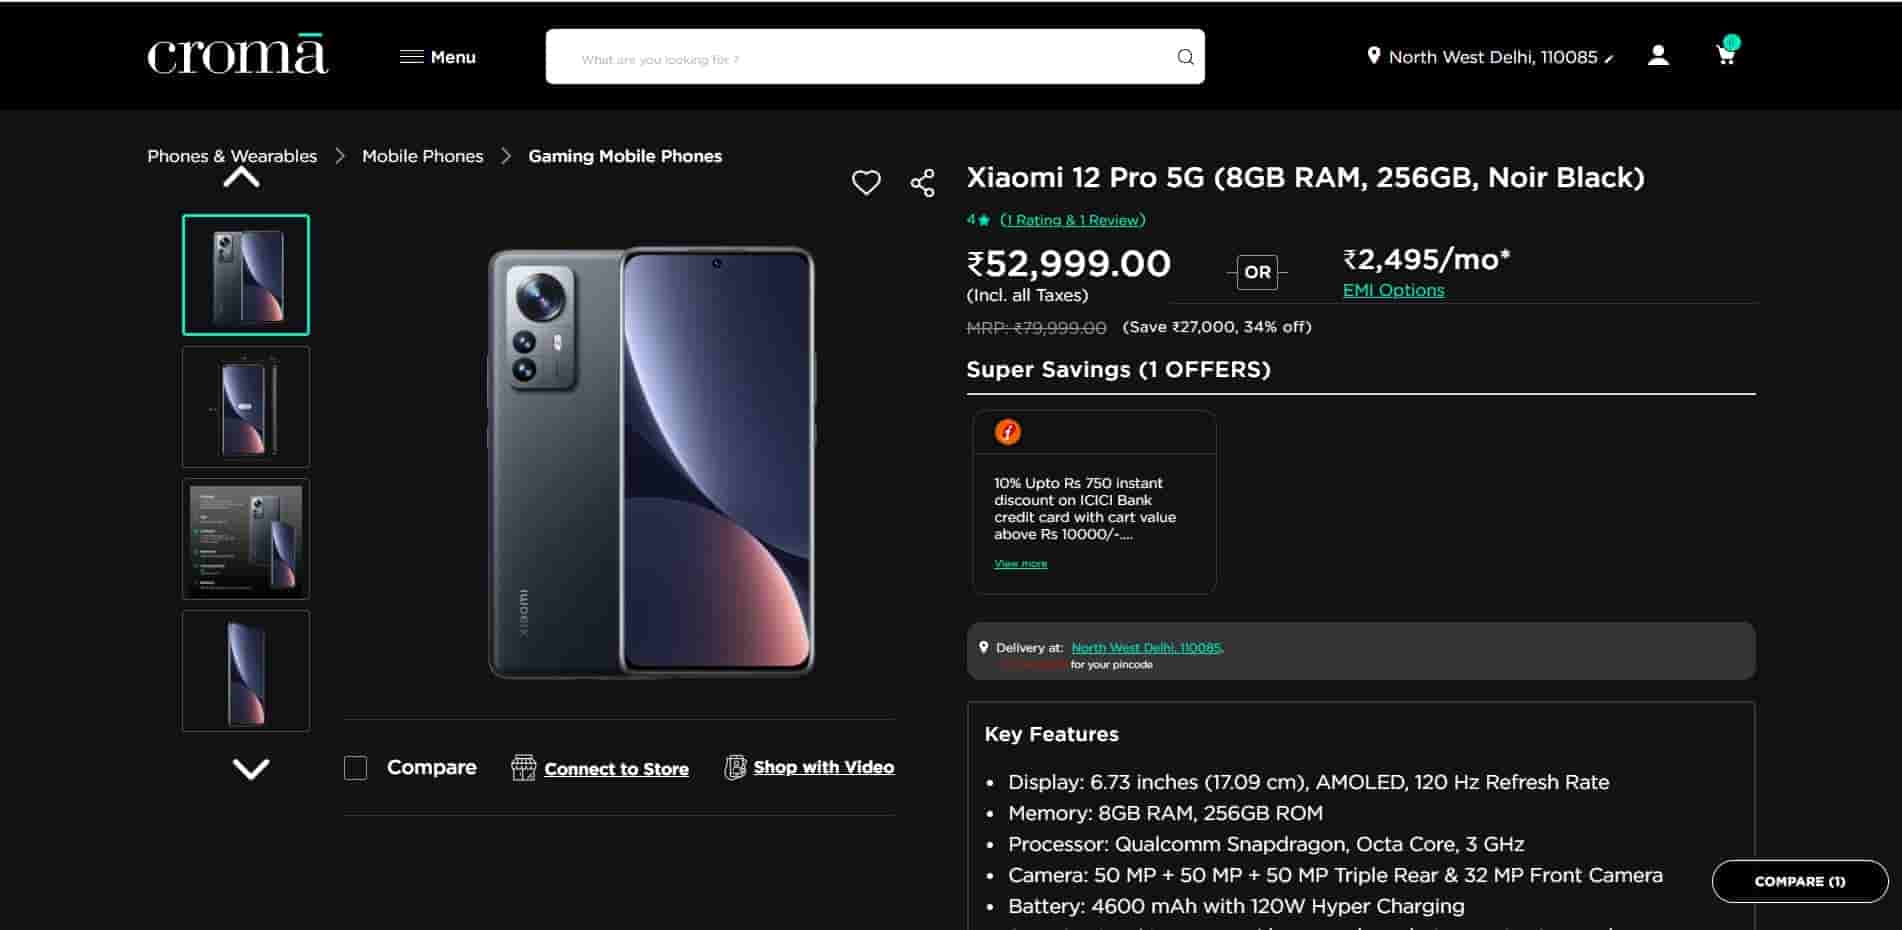
Task: Click the Shop with Video icon
Action: 735,768
